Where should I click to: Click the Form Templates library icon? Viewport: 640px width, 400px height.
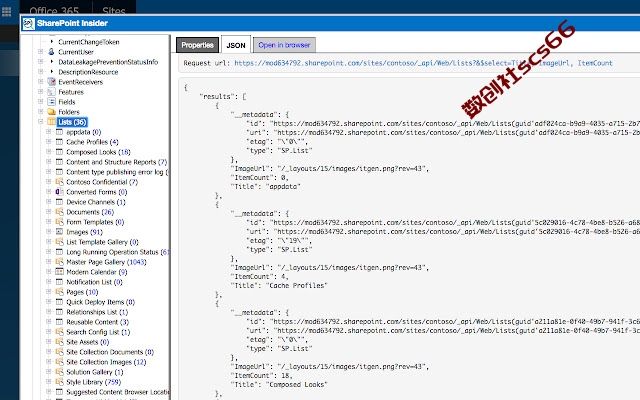[x=59, y=222]
